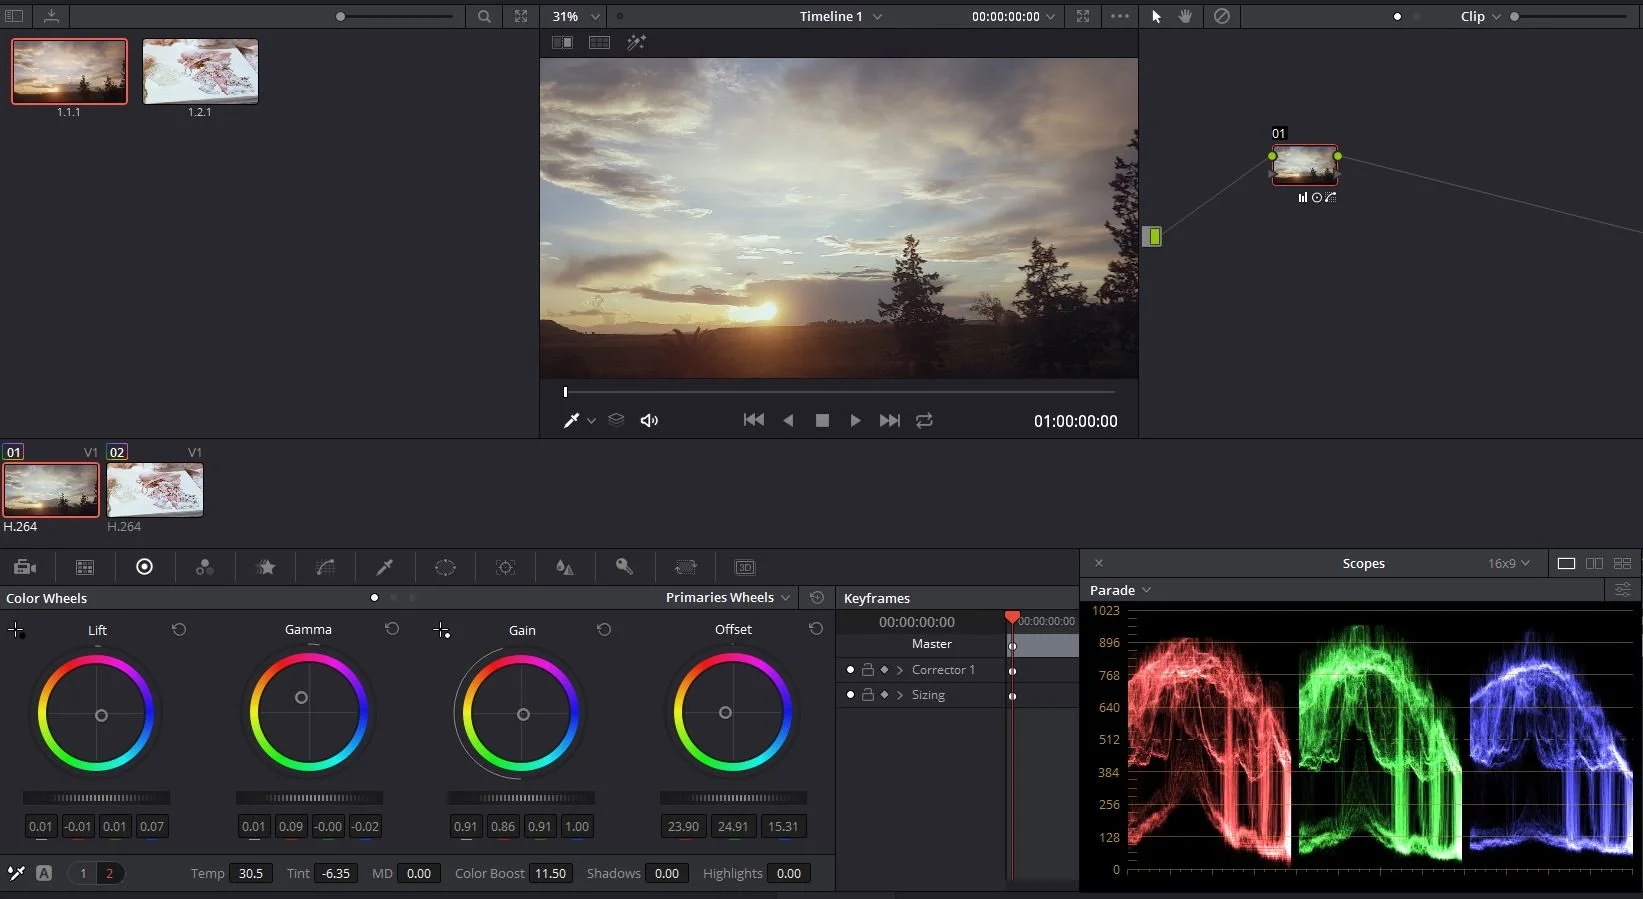
Task: Open the RGB Mixer palette
Action: click(205, 567)
